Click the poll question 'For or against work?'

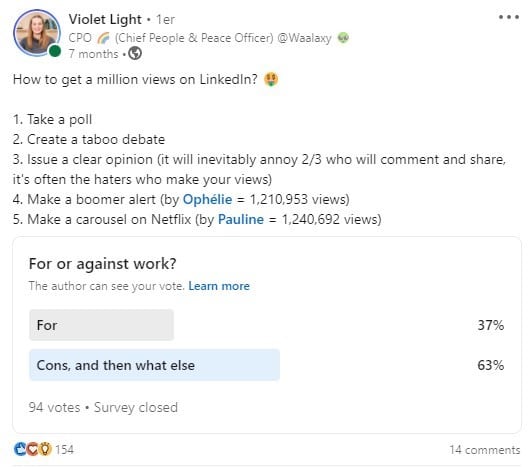(103, 264)
